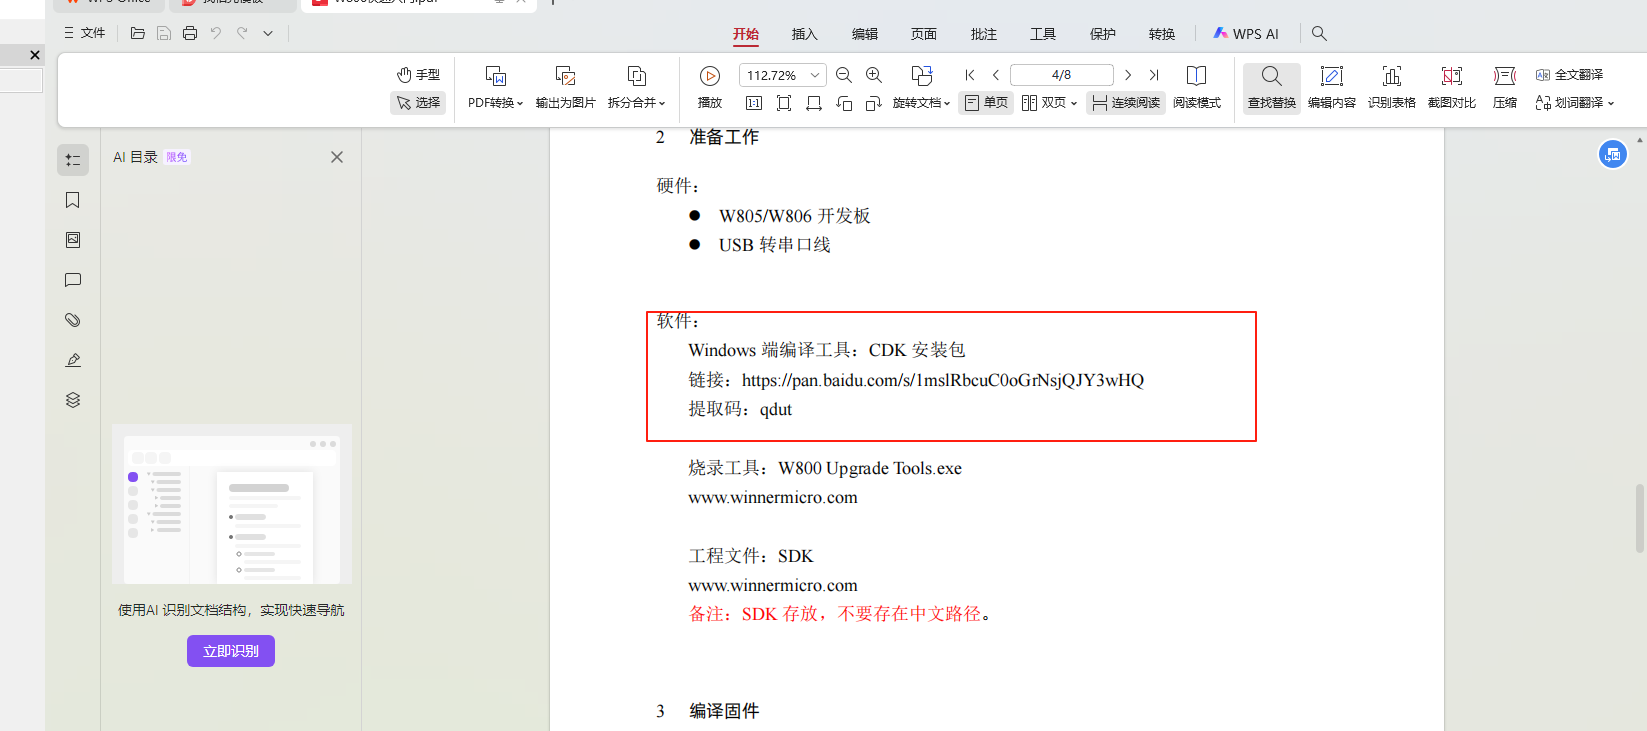Click 截图对比 screenshot compare

[x=1452, y=88]
